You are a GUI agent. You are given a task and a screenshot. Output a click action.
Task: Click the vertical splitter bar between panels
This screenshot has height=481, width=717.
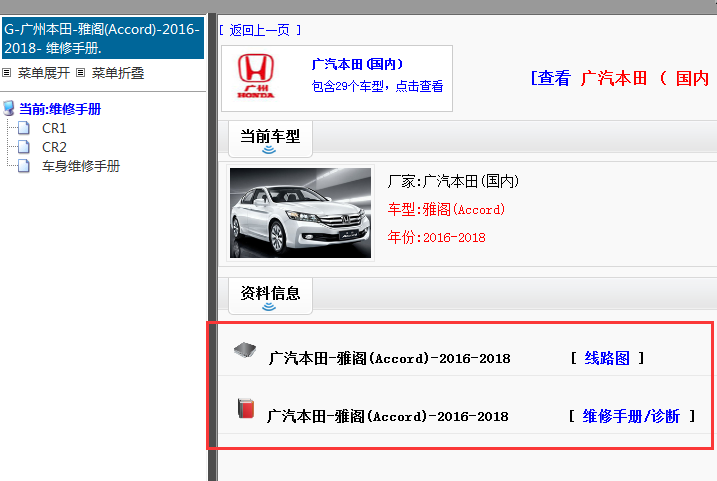pos(213,247)
